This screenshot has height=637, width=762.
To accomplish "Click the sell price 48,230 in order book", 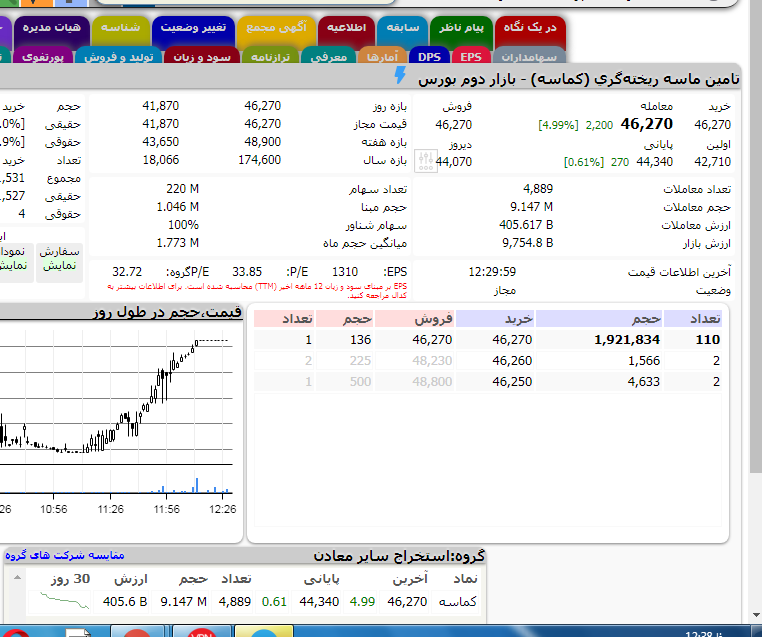I will pos(432,361).
